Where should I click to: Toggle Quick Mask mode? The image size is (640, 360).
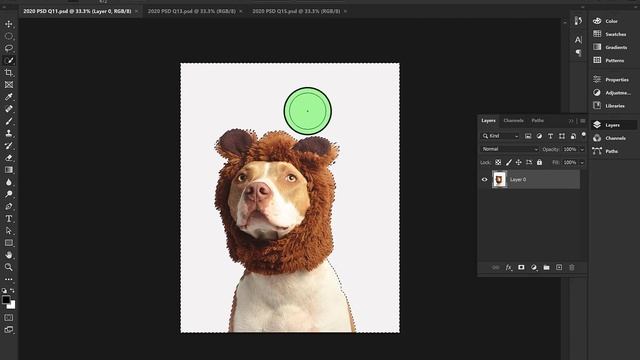[x=9, y=318]
